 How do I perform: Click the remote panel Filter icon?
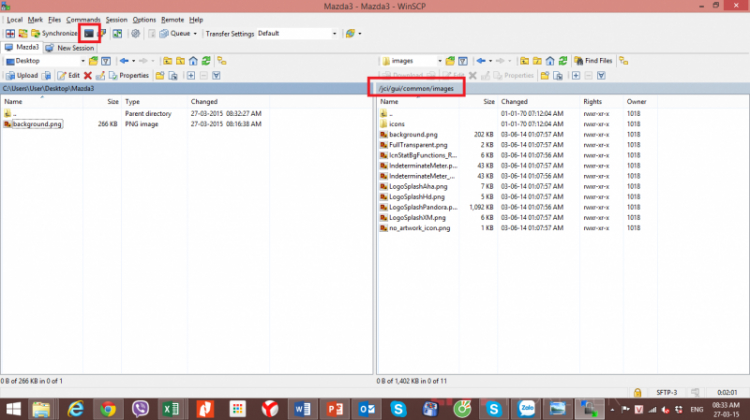pyautogui.click(x=463, y=61)
